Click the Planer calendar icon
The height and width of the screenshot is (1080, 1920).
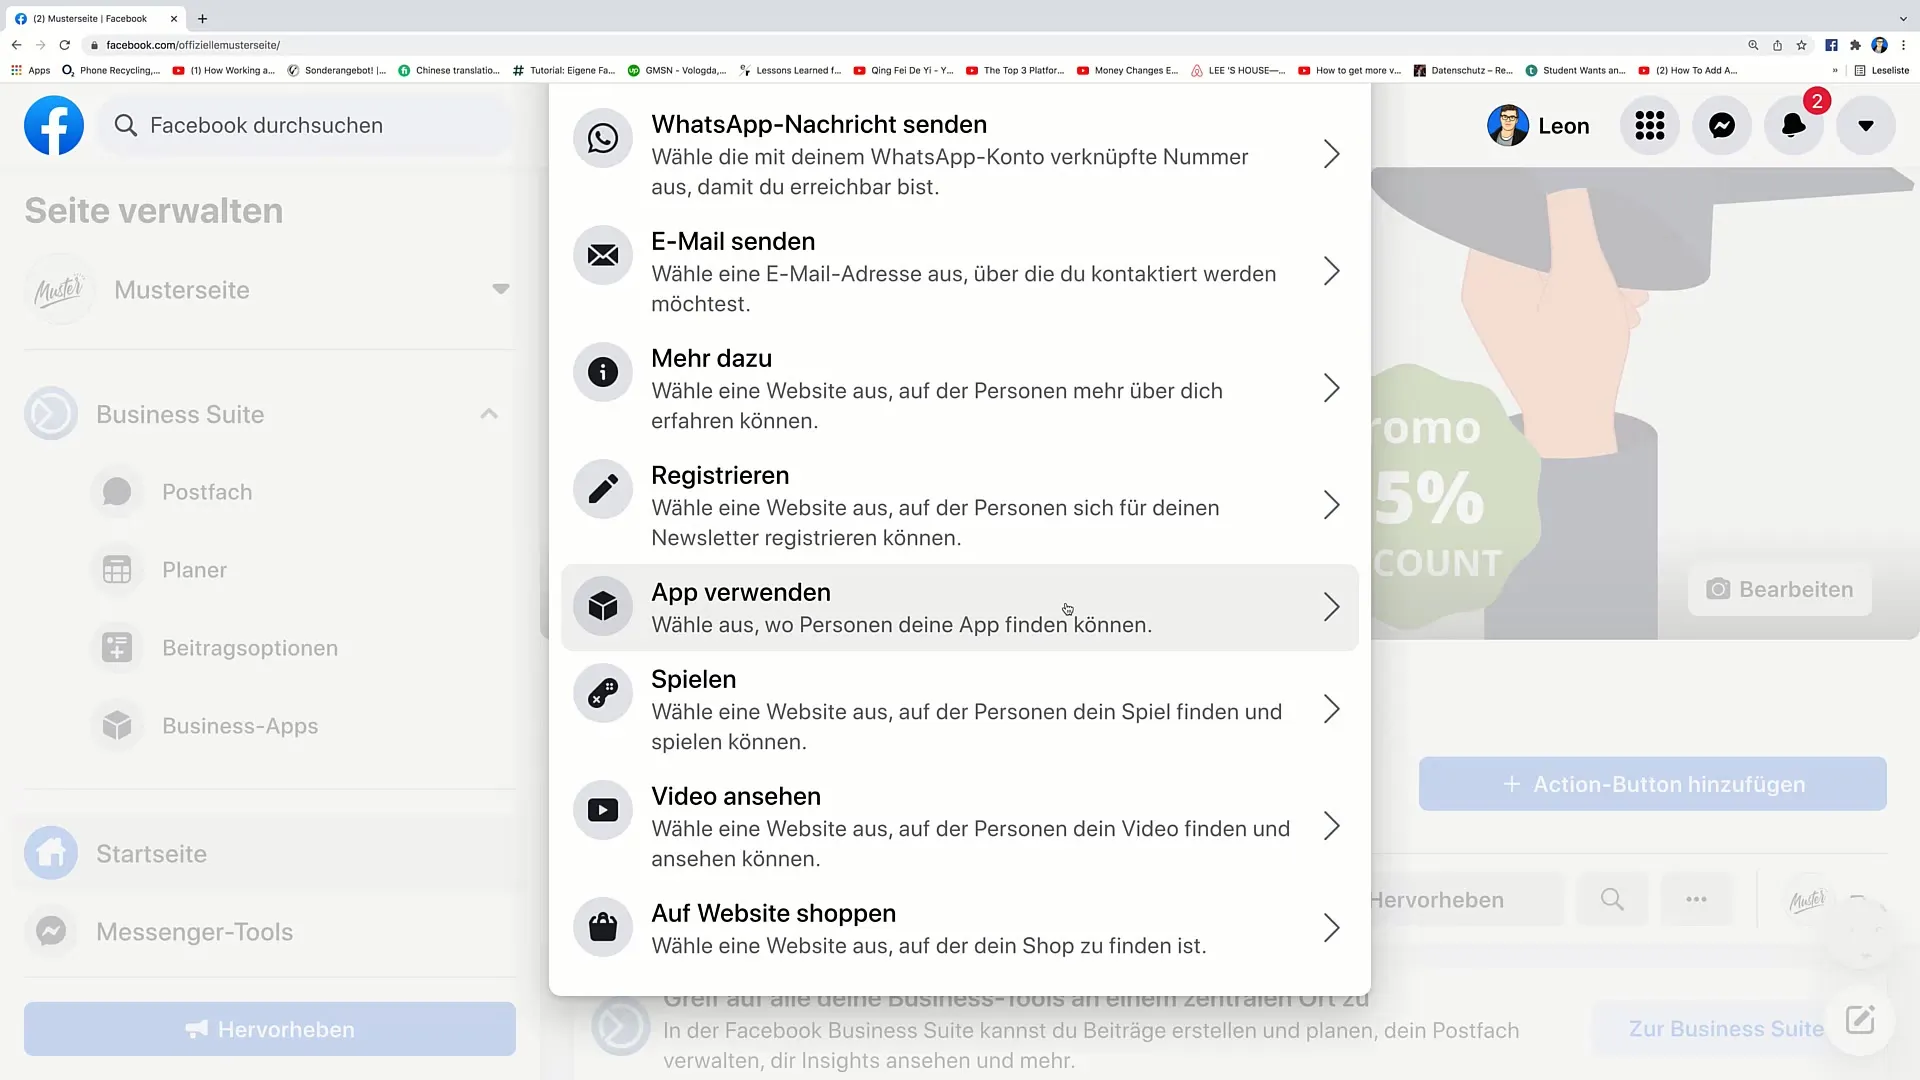click(x=117, y=570)
